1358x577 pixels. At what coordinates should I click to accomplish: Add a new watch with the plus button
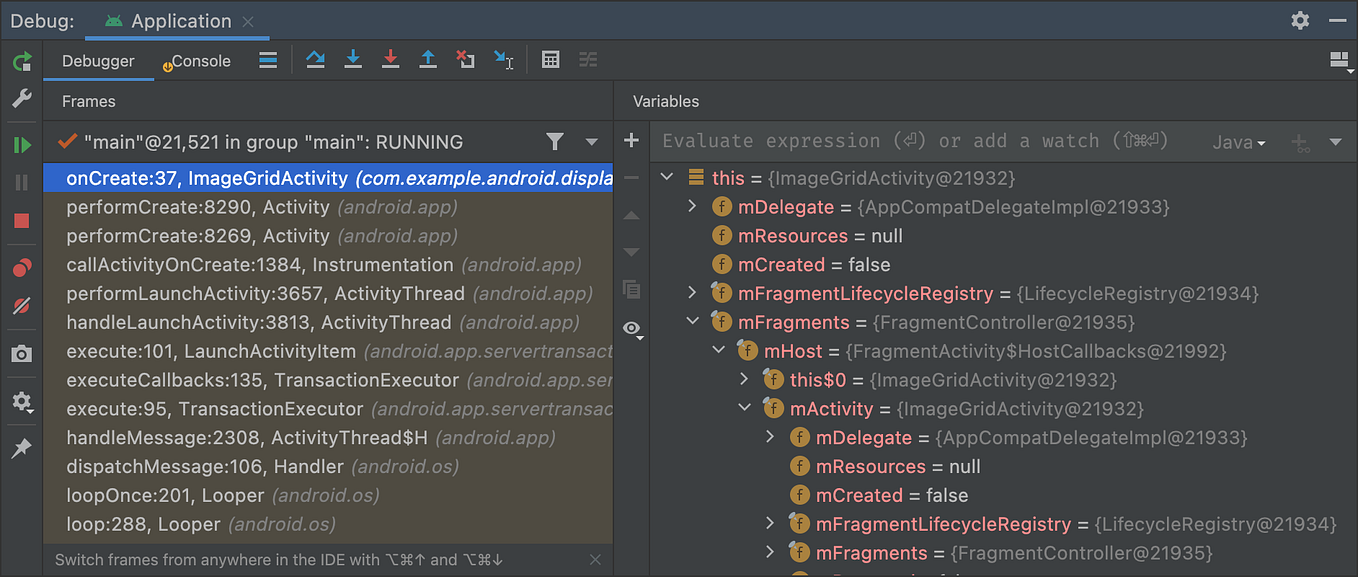631,141
